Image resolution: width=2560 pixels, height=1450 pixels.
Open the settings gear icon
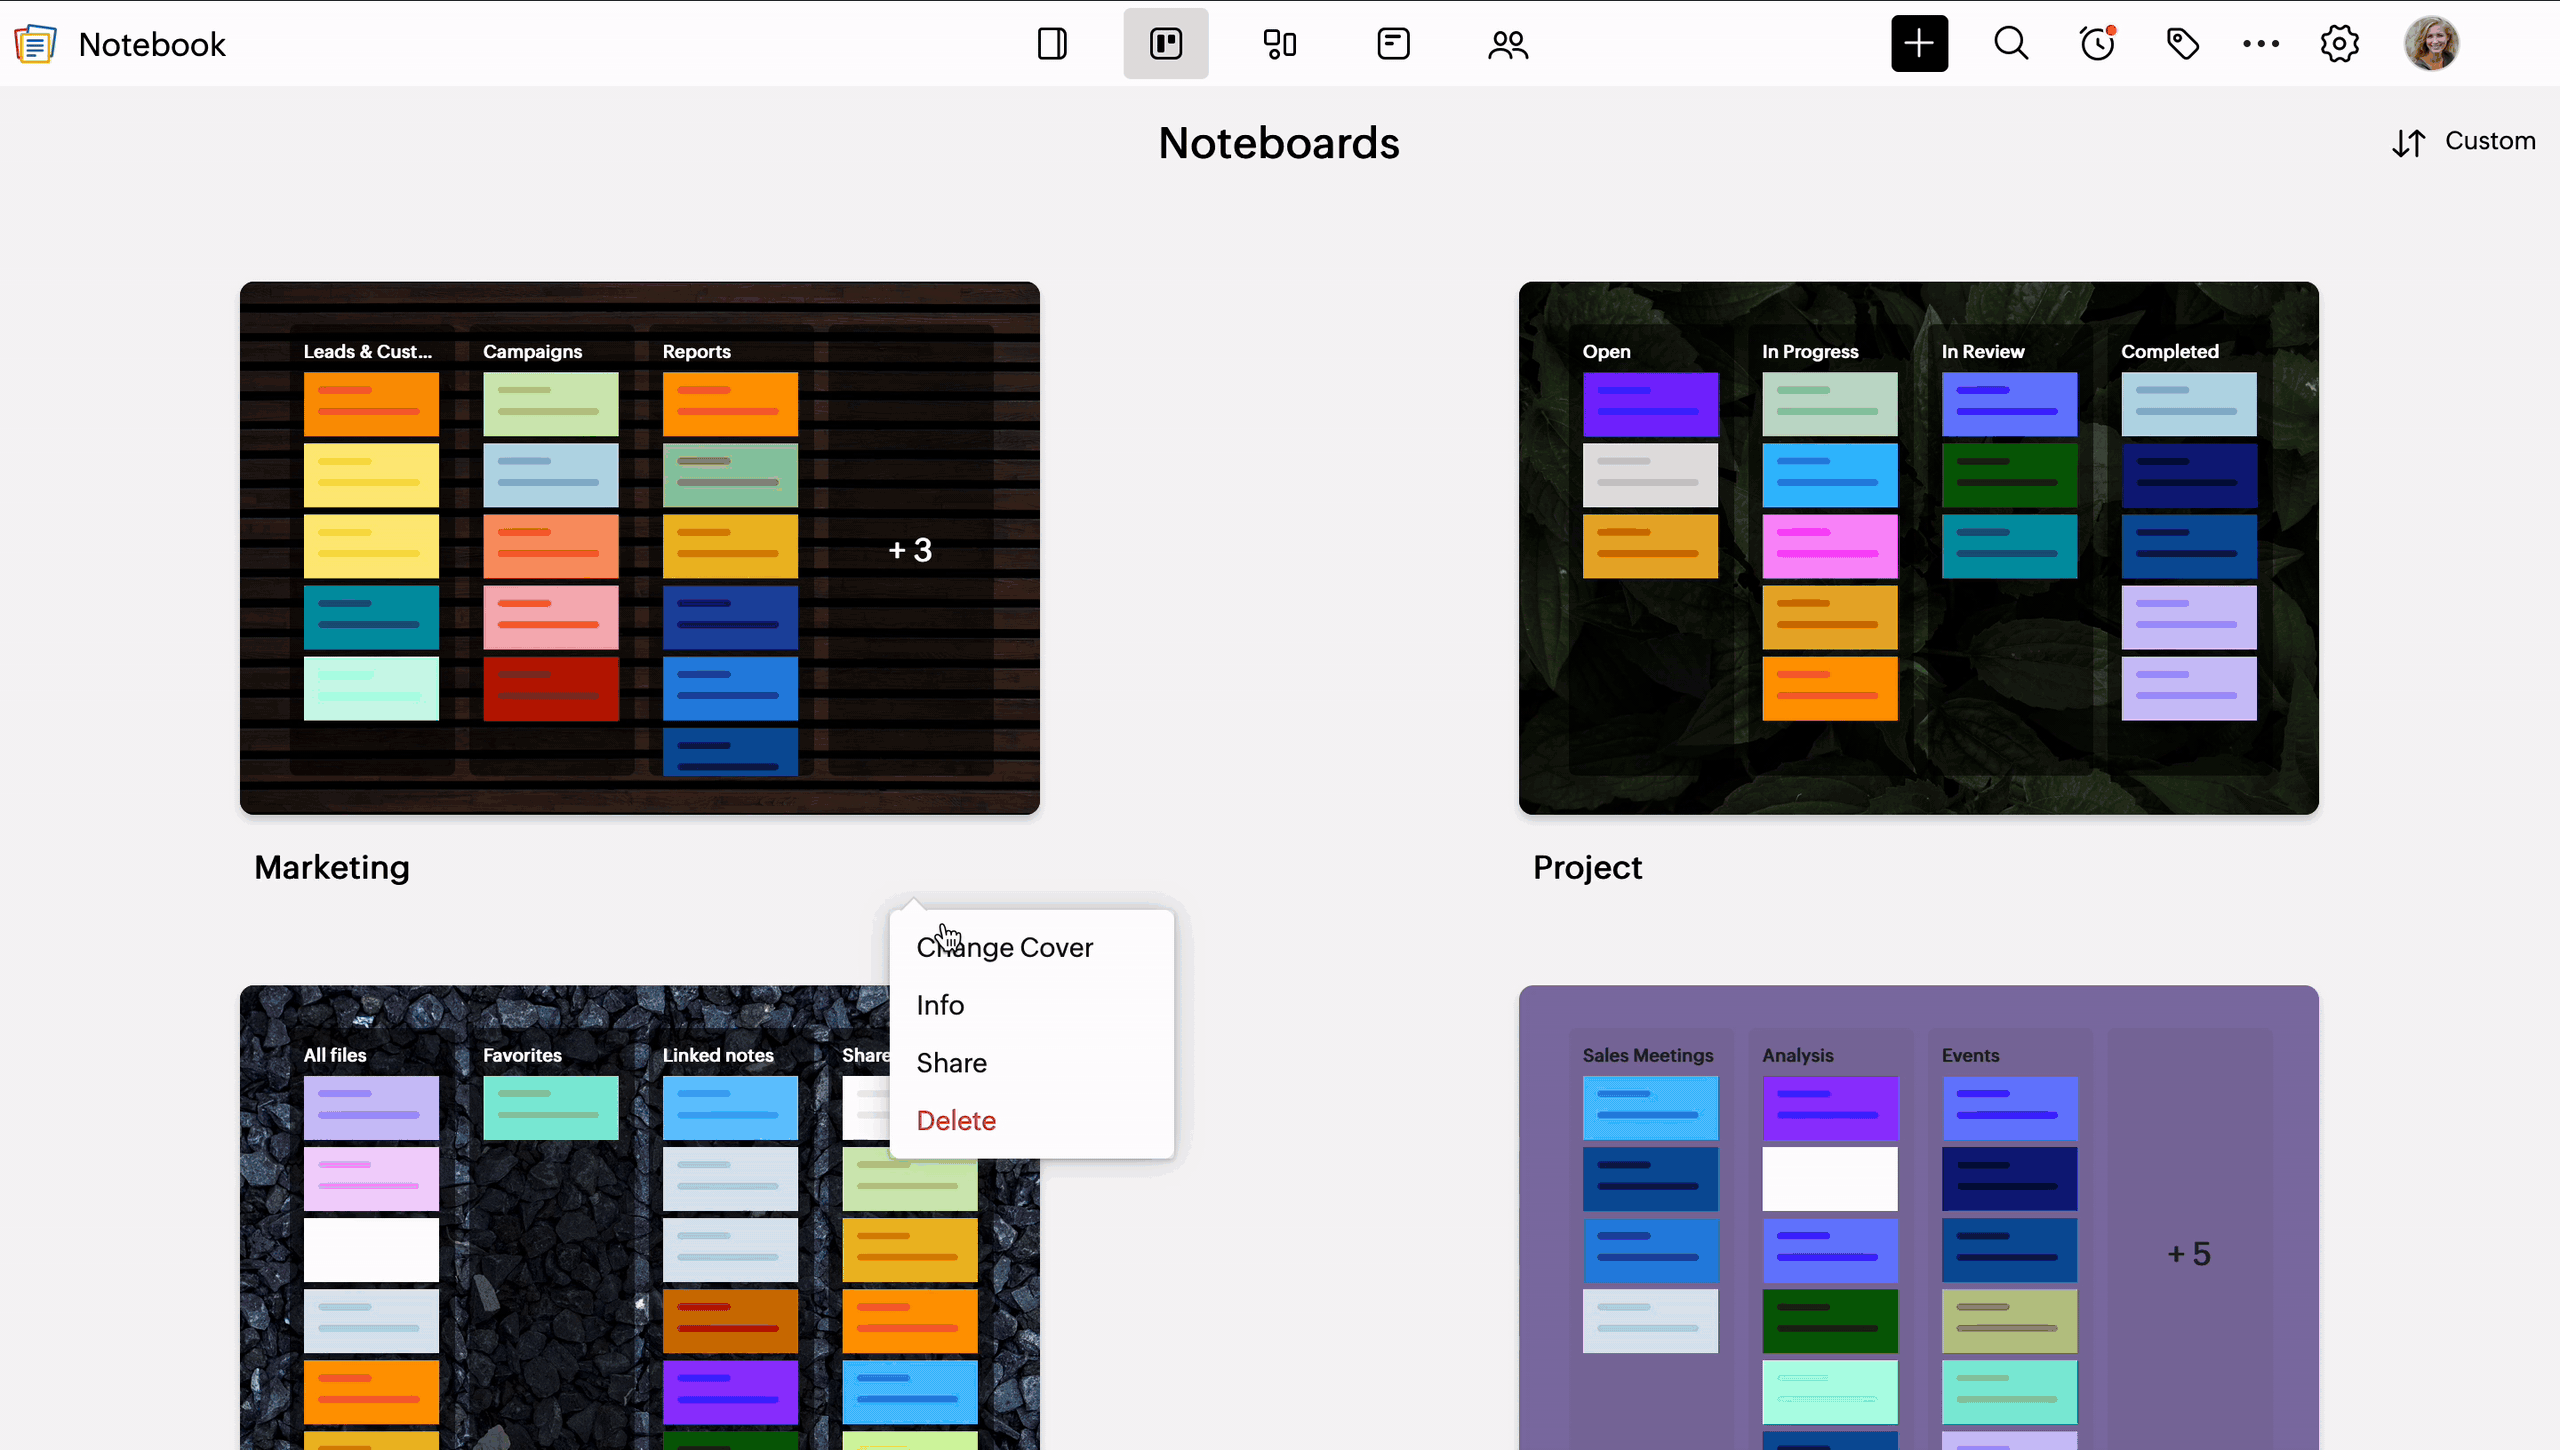coord(2339,44)
